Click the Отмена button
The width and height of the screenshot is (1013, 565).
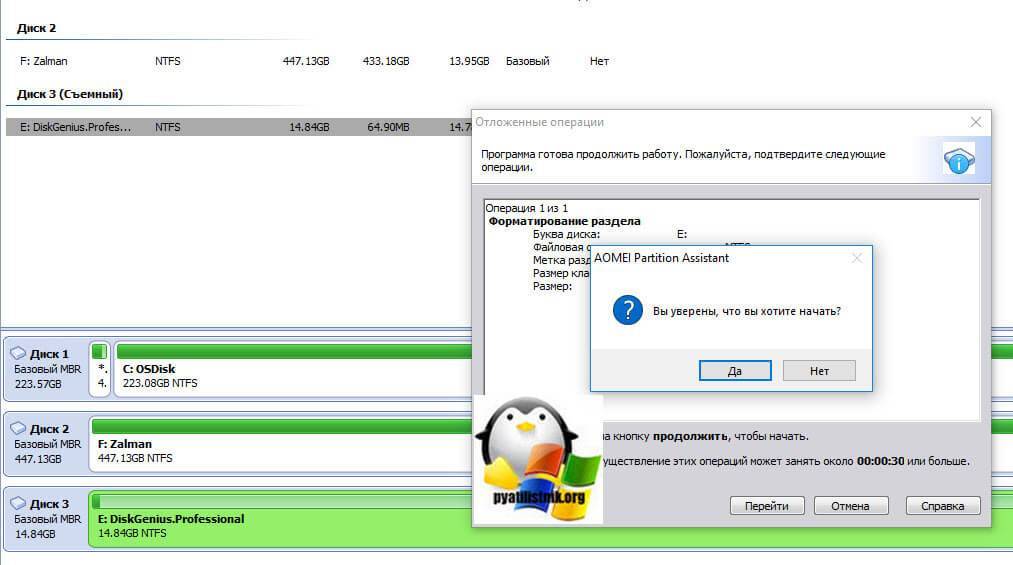click(x=850, y=506)
